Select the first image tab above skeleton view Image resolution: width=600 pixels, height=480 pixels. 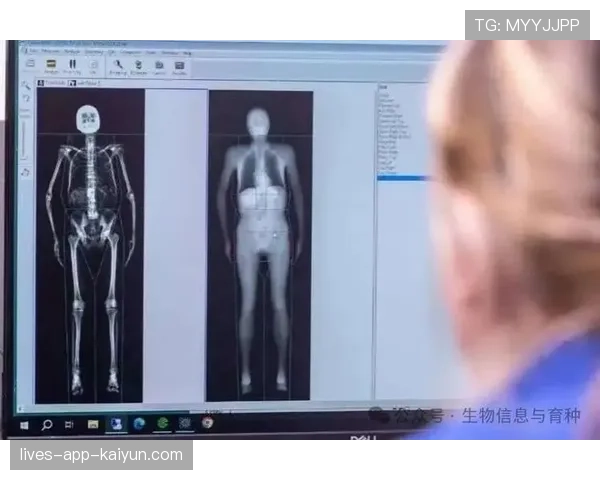click(x=52, y=83)
